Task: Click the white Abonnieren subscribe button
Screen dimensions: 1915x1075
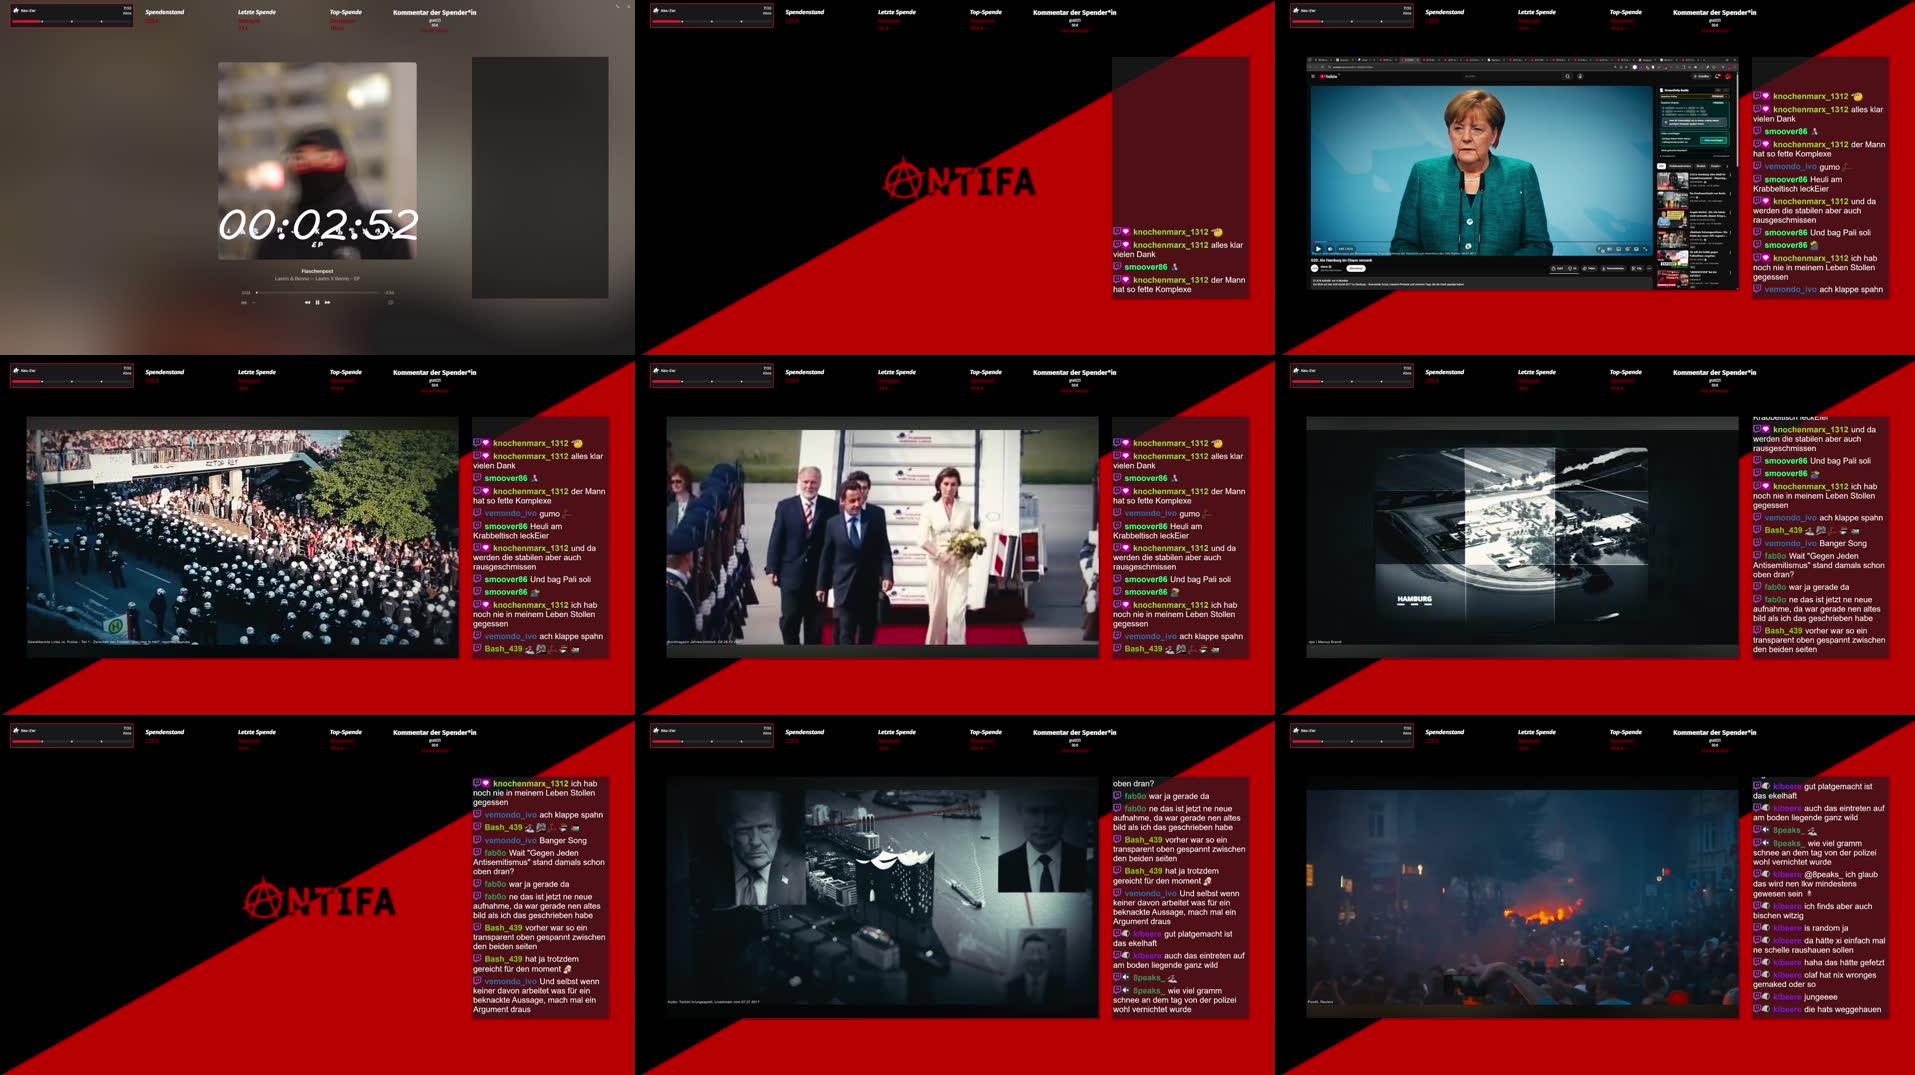Action: [x=1356, y=268]
